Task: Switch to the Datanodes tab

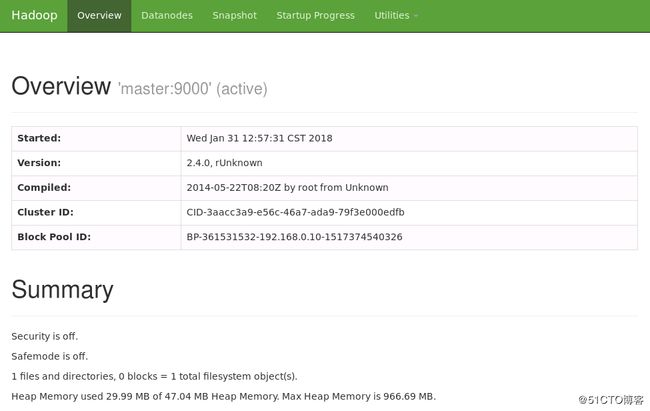Action: coord(167,16)
